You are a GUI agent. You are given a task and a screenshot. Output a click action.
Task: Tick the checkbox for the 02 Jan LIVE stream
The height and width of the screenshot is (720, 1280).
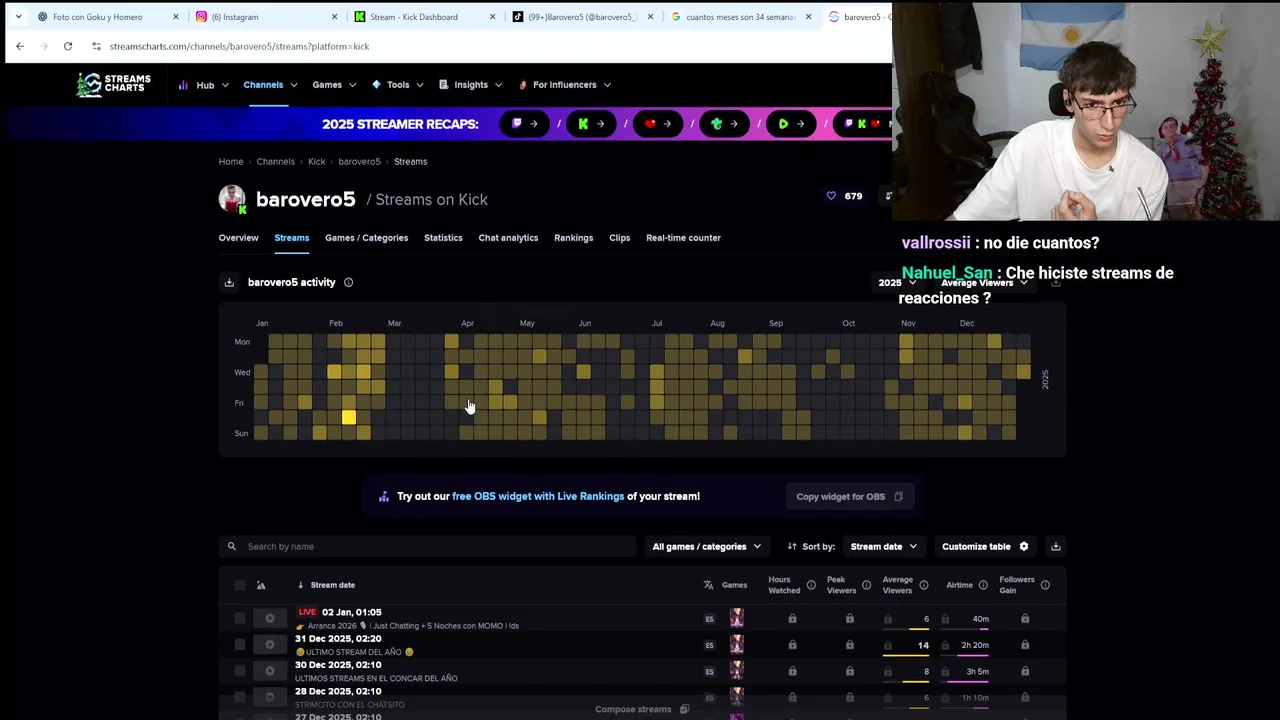tap(240, 619)
